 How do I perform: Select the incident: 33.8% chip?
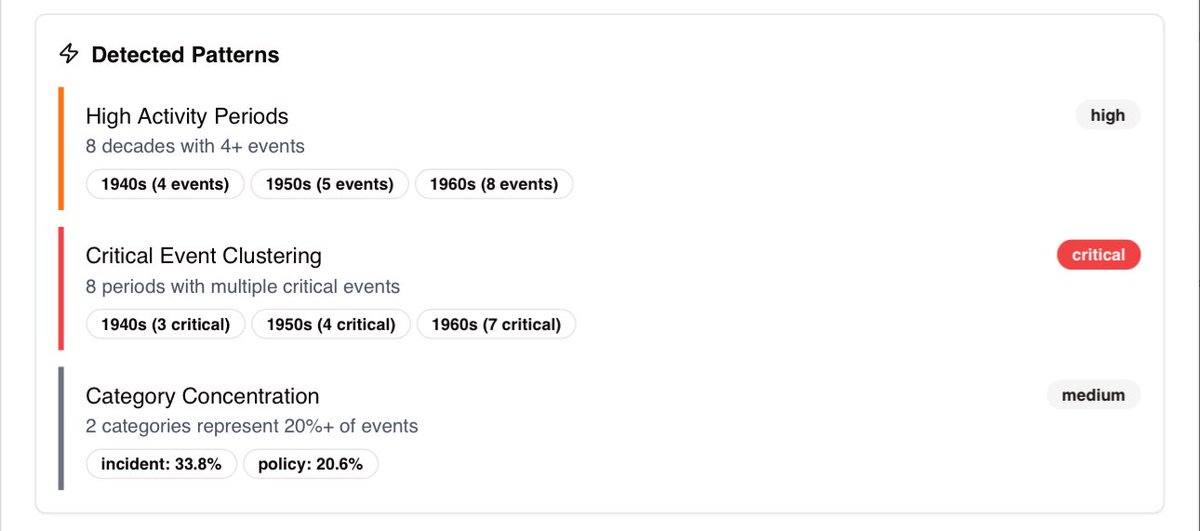click(x=161, y=464)
